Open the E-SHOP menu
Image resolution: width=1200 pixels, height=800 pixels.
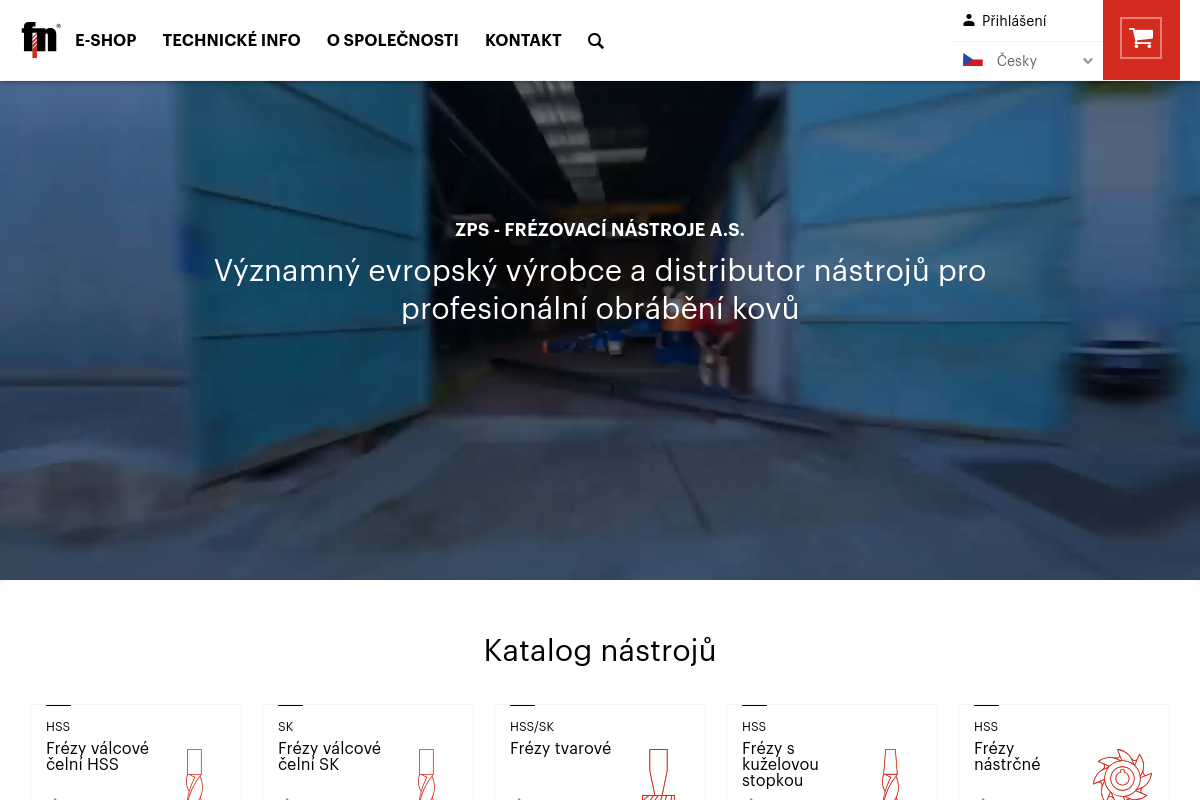coord(106,41)
